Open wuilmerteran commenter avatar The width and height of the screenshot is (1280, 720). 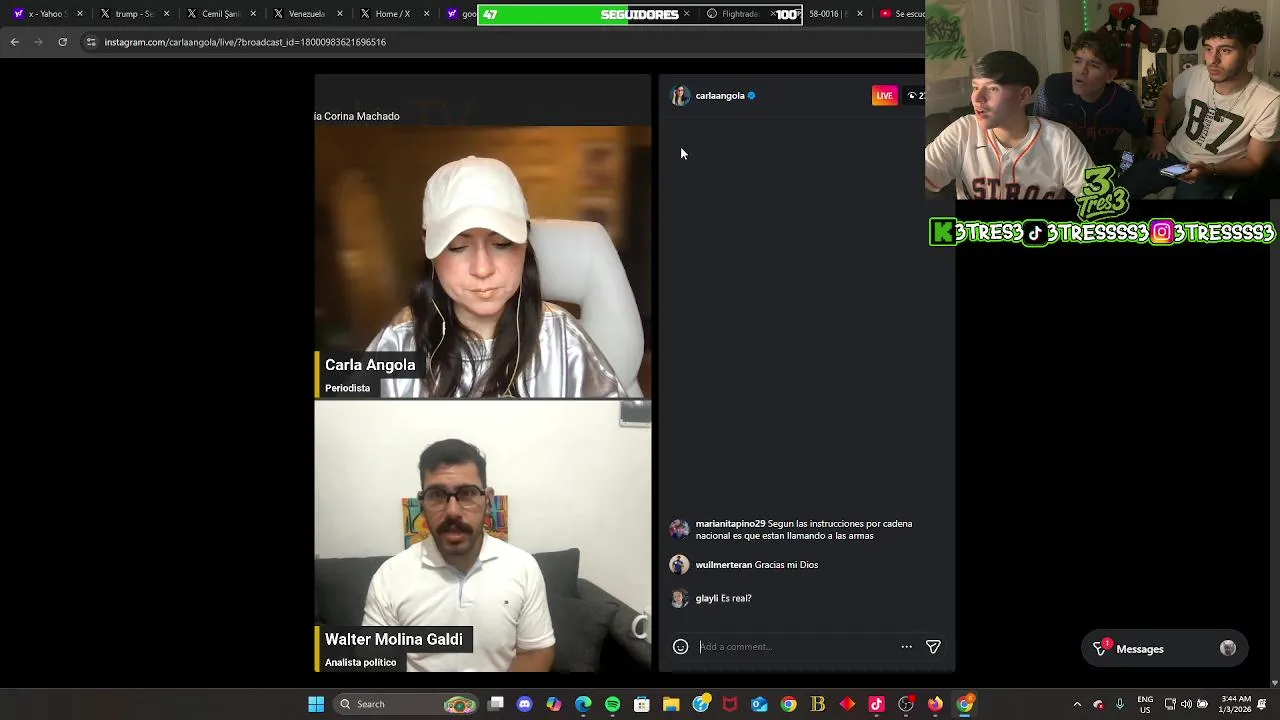(x=679, y=565)
